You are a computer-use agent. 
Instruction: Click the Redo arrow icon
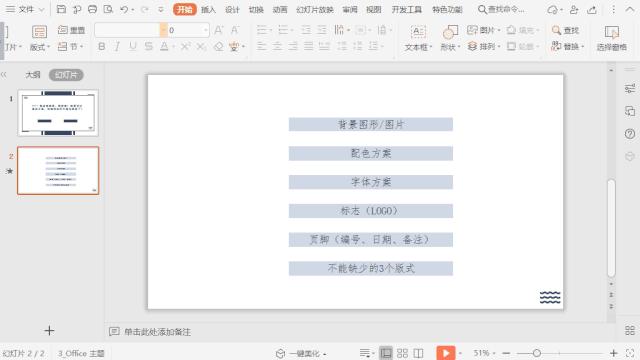click(144, 9)
